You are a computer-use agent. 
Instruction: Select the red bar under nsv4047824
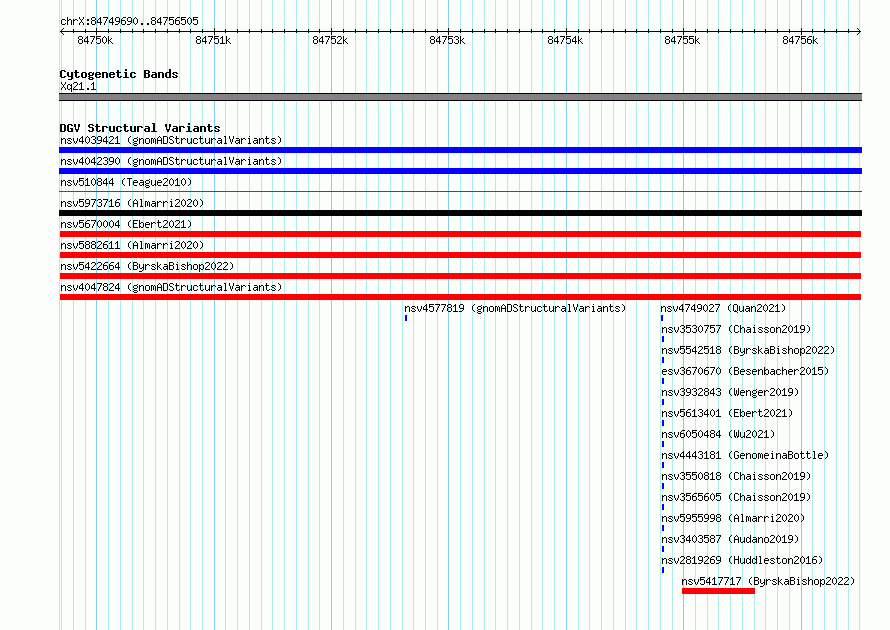click(x=460, y=297)
